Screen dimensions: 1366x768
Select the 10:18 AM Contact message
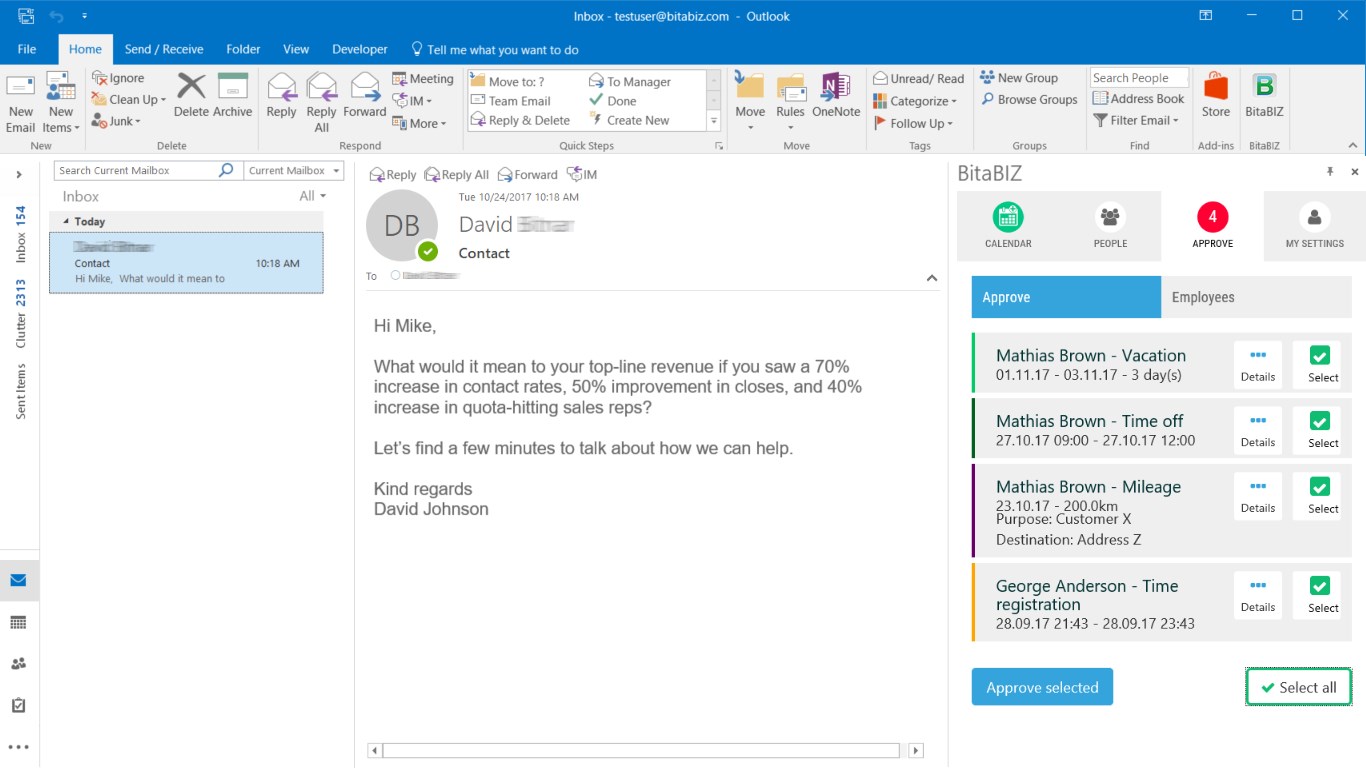click(186, 263)
